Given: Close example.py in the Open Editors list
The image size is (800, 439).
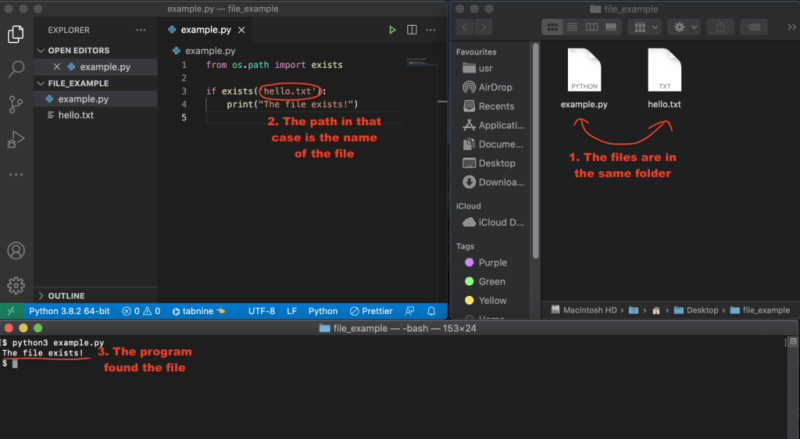Looking at the screenshot, I should coord(57,67).
